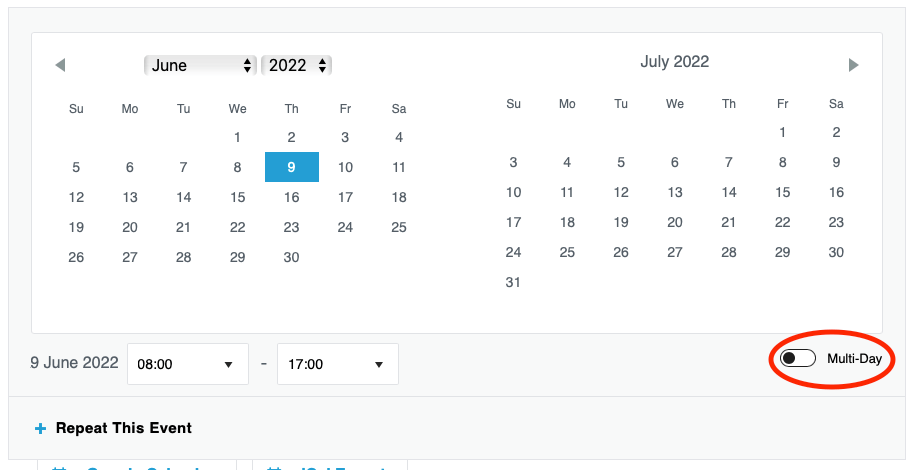The width and height of the screenshot is (916, 470).
Task: Expand the 08:00 start time dropdown
Action: pyautogui.click(x=188, y=364)
